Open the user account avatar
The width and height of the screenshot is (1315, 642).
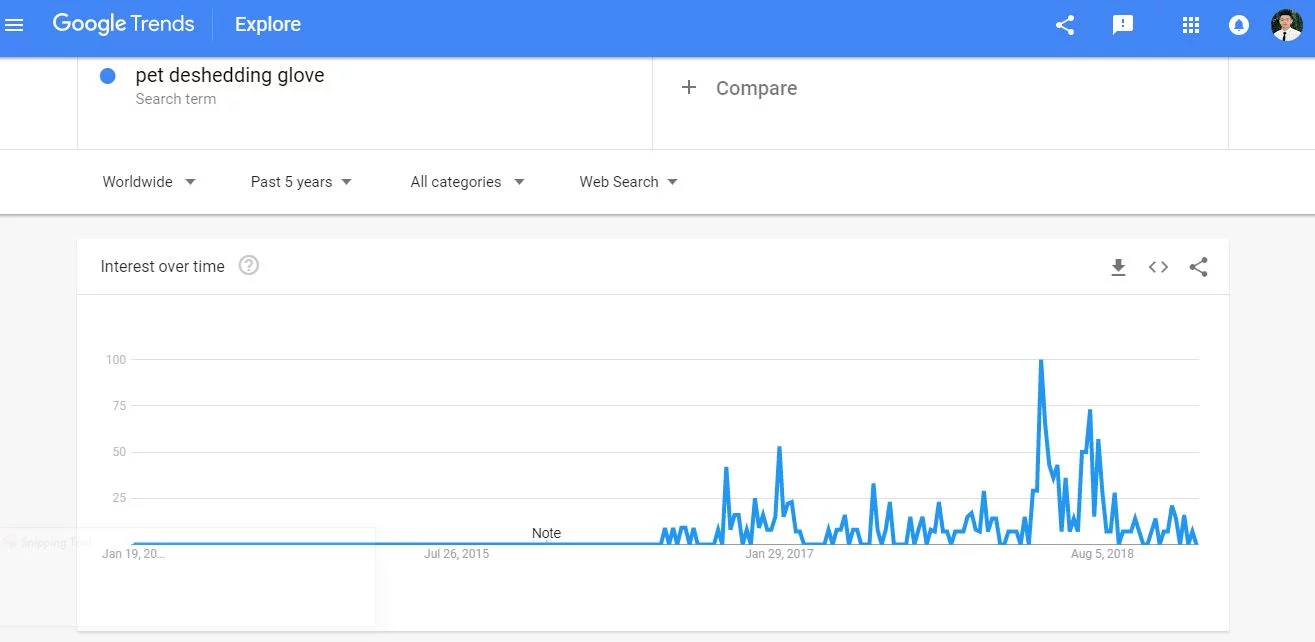pyautogui.click(x=1286, y=25)
